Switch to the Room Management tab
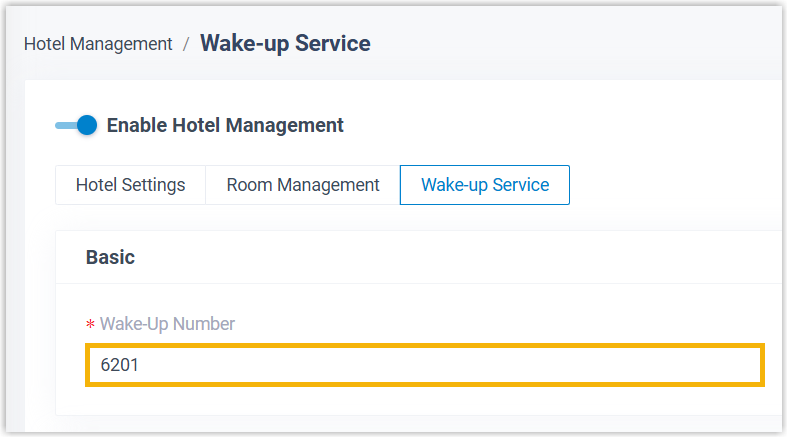The width and height of the screenshot is (788, 438). (x=303, y=185)
